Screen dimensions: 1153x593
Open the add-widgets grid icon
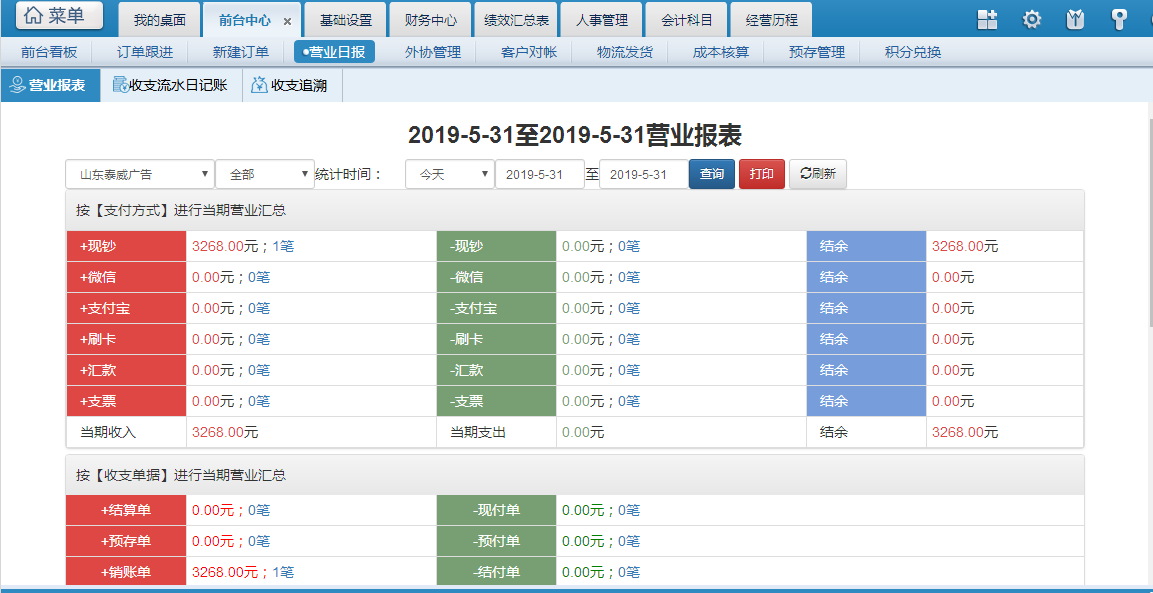coord(987,20)
